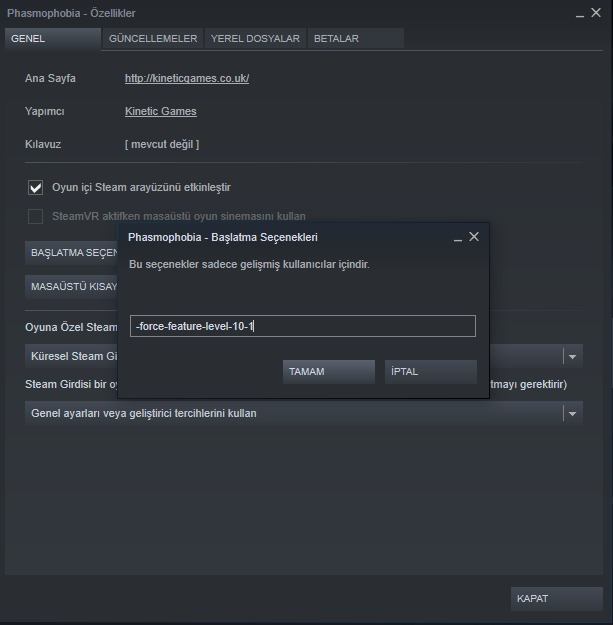Click the BAŞLATMA SEÇENEKLERİ button behind the dialog
The width and height of the screenshot is (613, 625).
pyautogui.click(x=71, y=253)
